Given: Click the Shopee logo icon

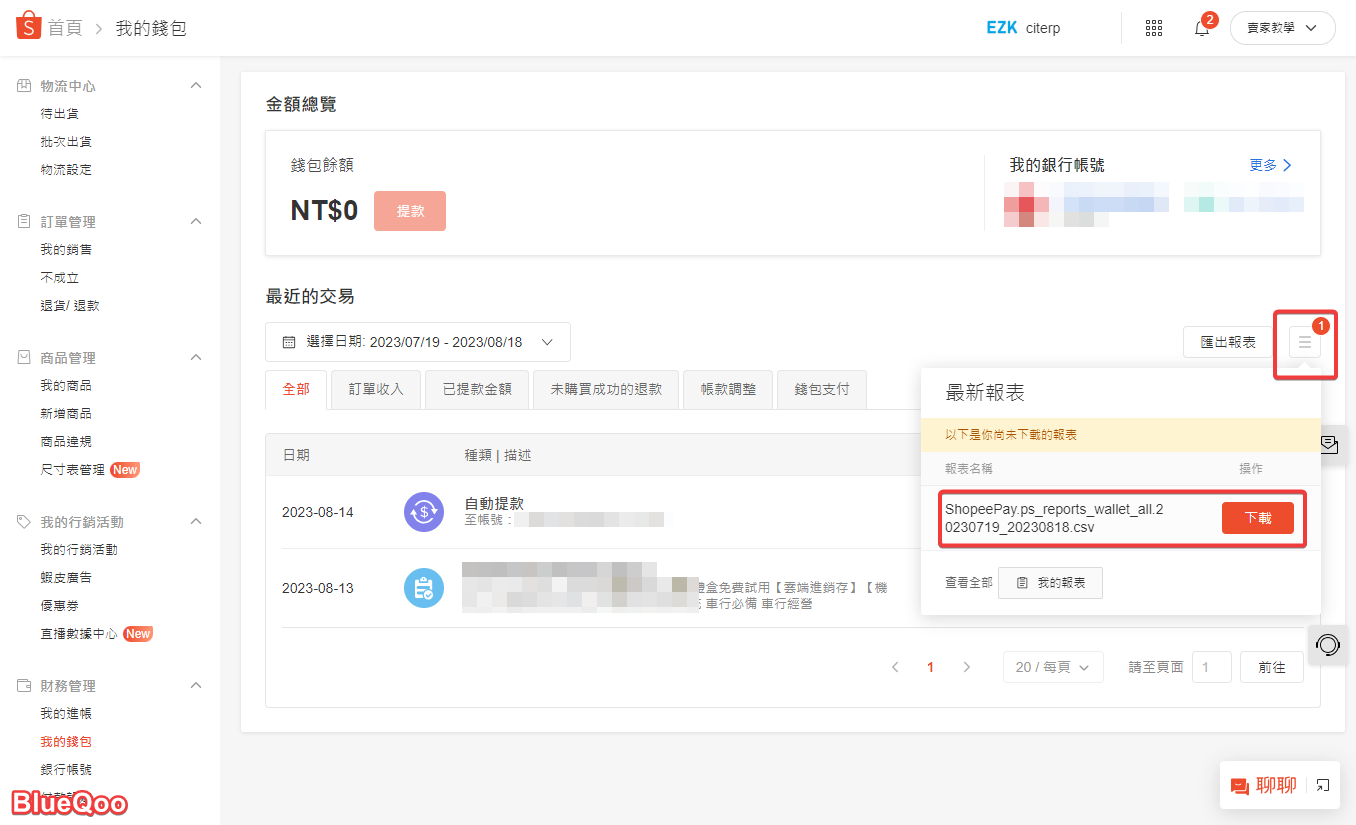Looking at the screenshot, I should point(28,26).
